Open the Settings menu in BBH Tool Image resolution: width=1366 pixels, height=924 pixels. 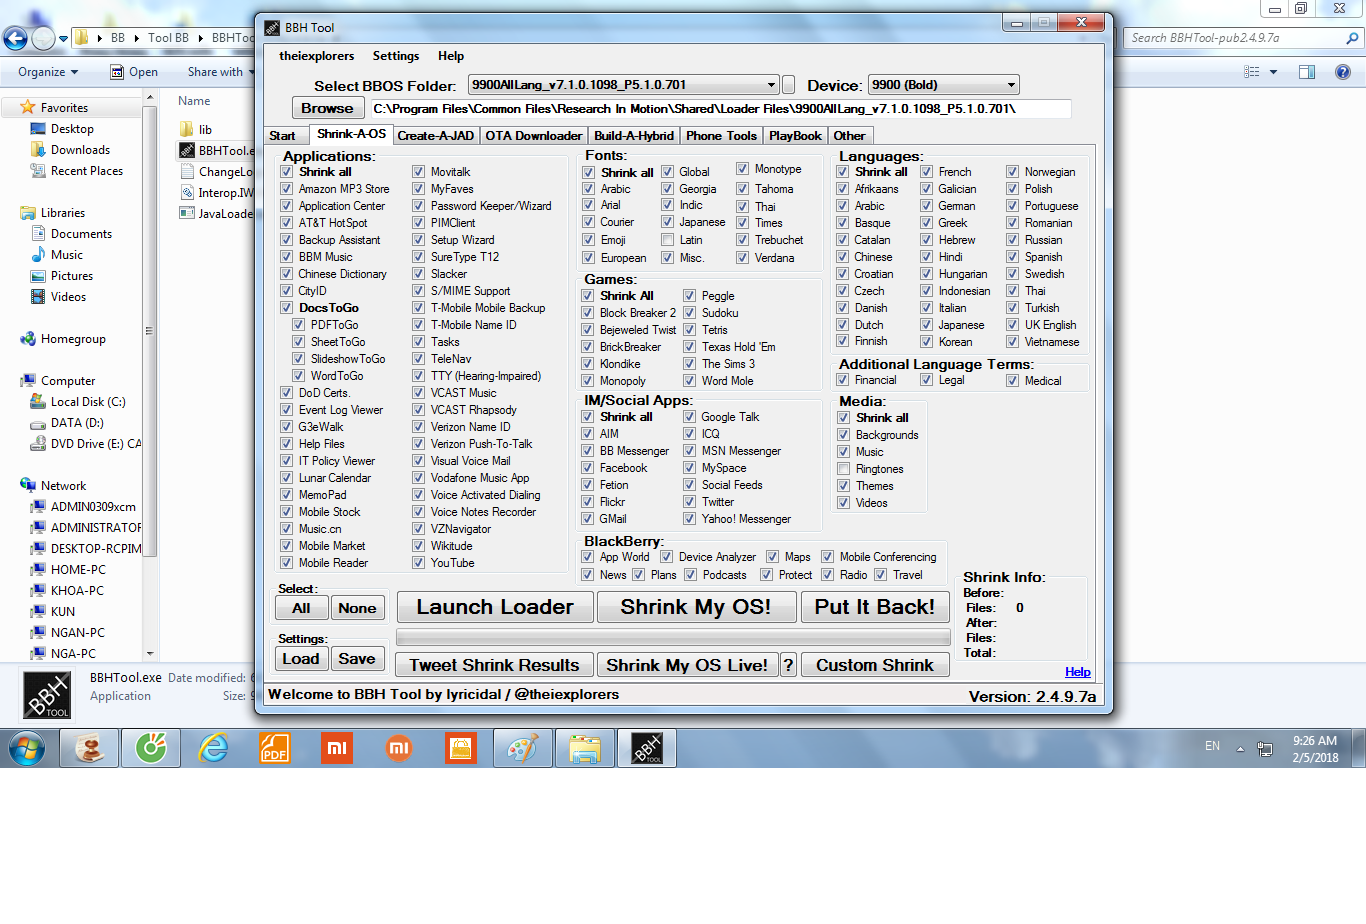[396, 56]
